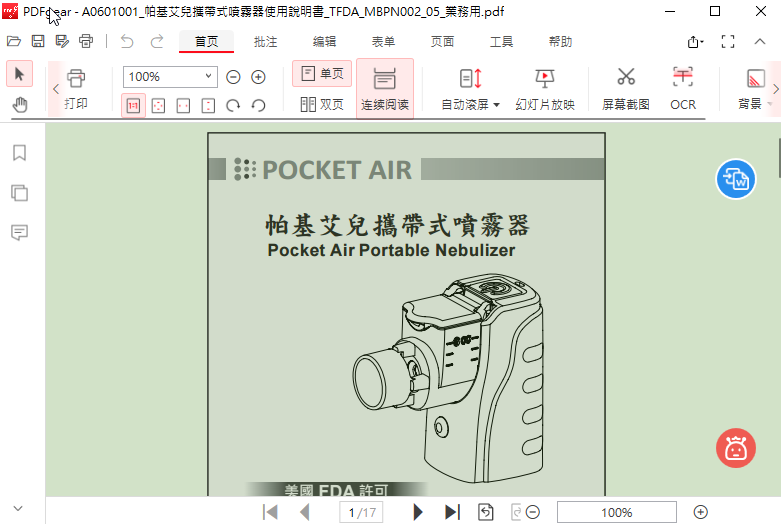Click quick-access printer icon in top bar

tap(86, 41)
